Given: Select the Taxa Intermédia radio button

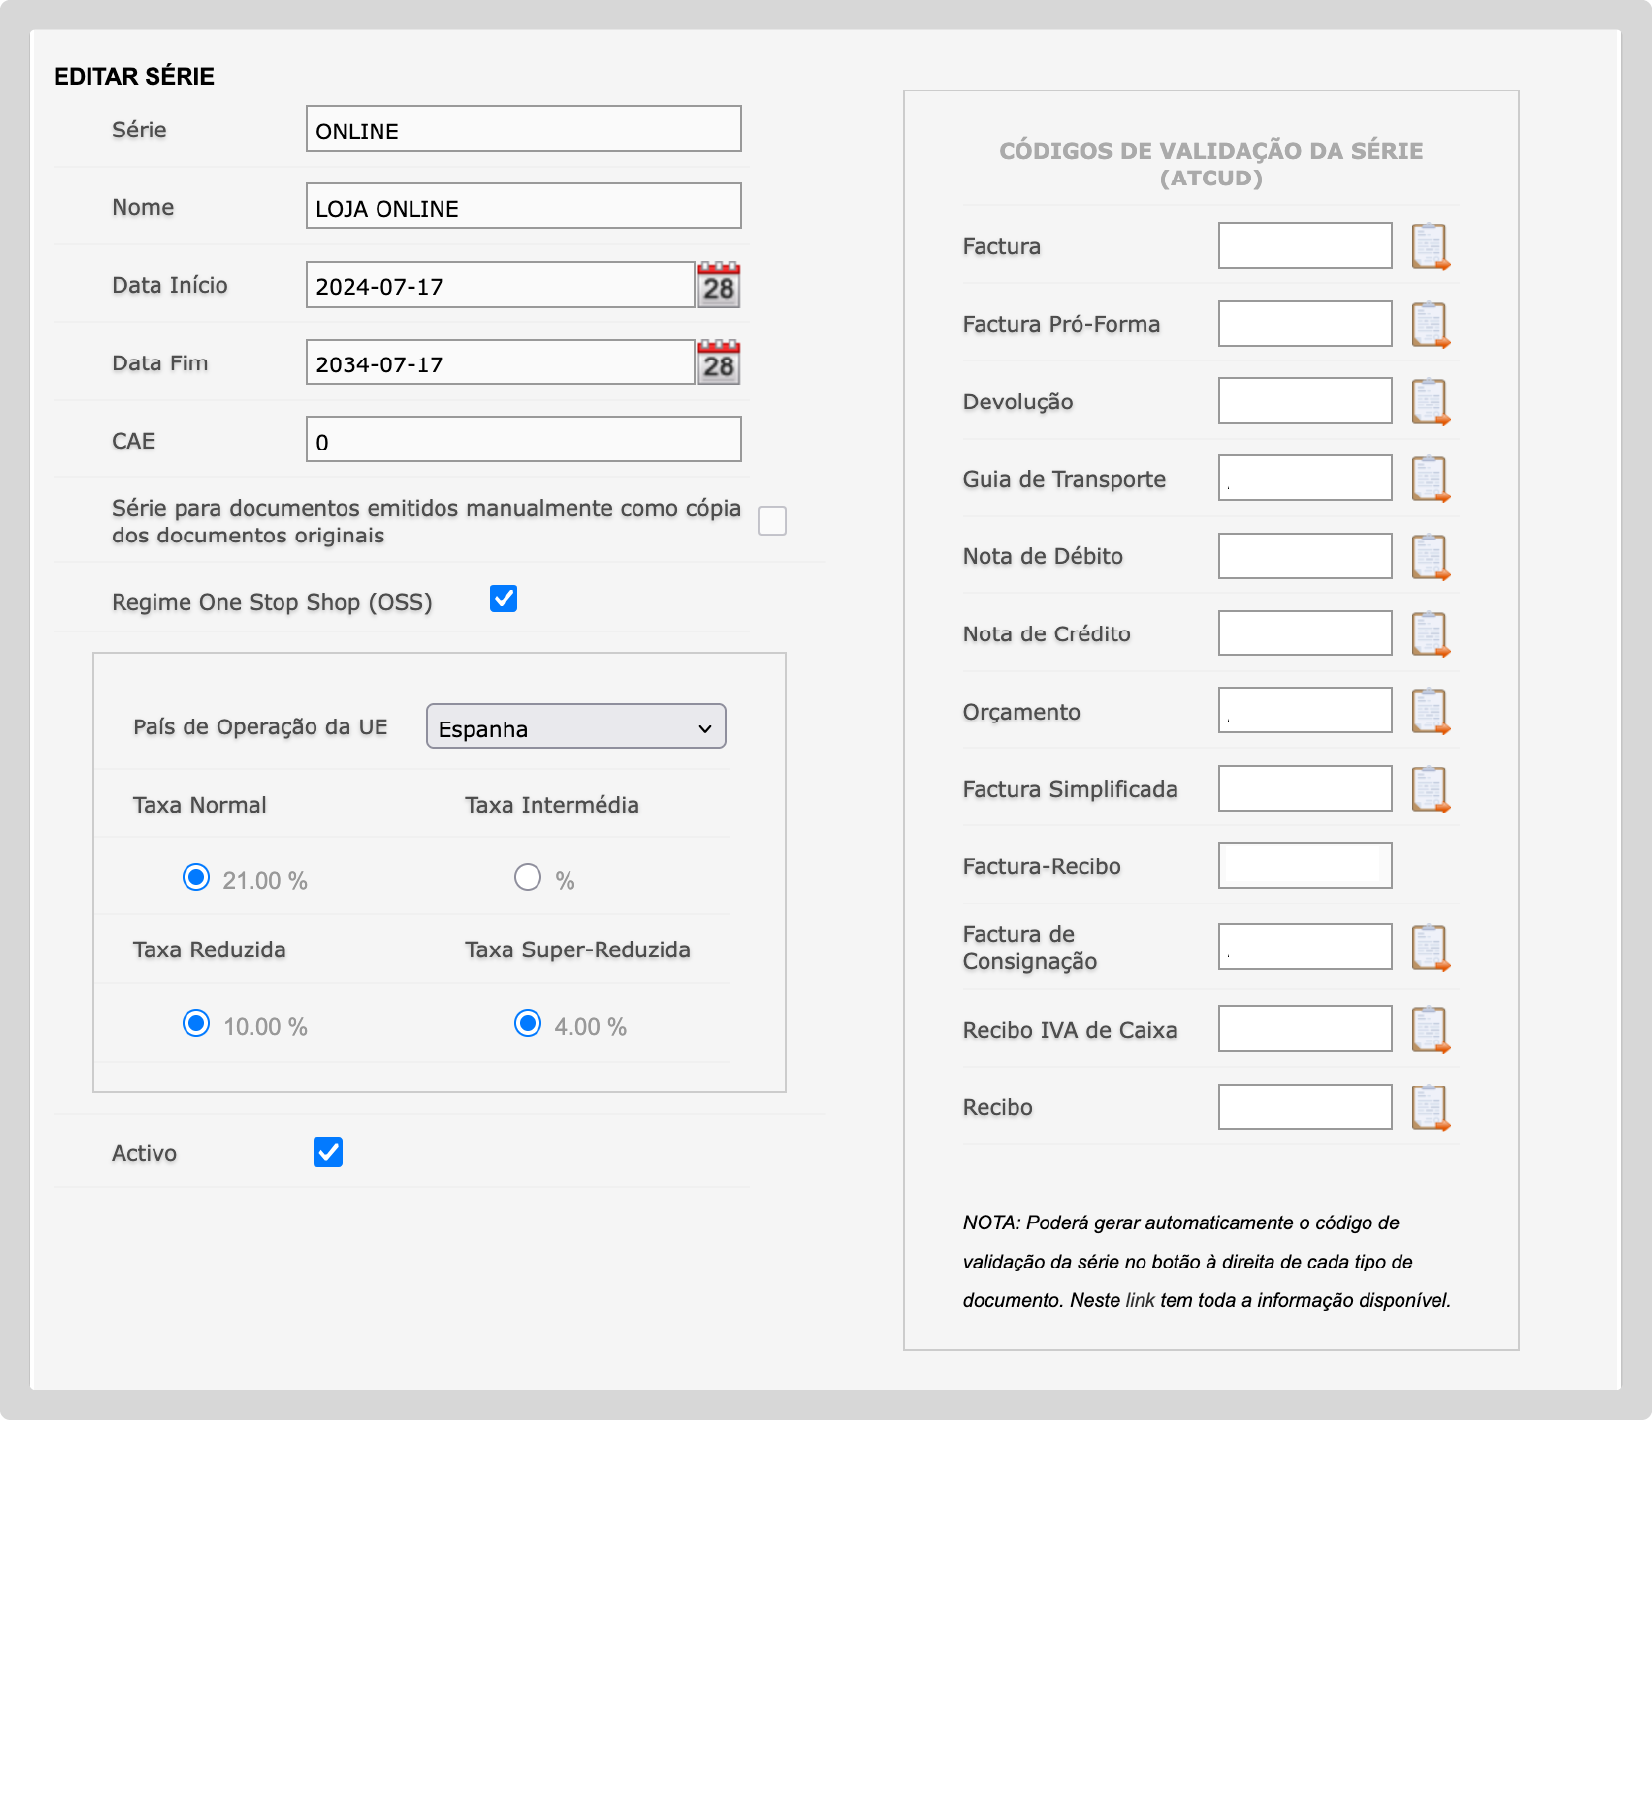Looking at the screenshot, I should click(x=527, y=878).
